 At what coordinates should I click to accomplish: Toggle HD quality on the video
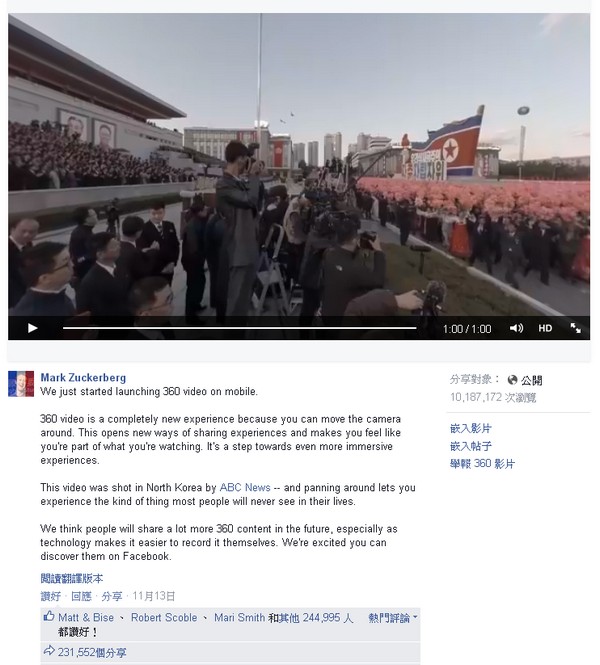545,328
